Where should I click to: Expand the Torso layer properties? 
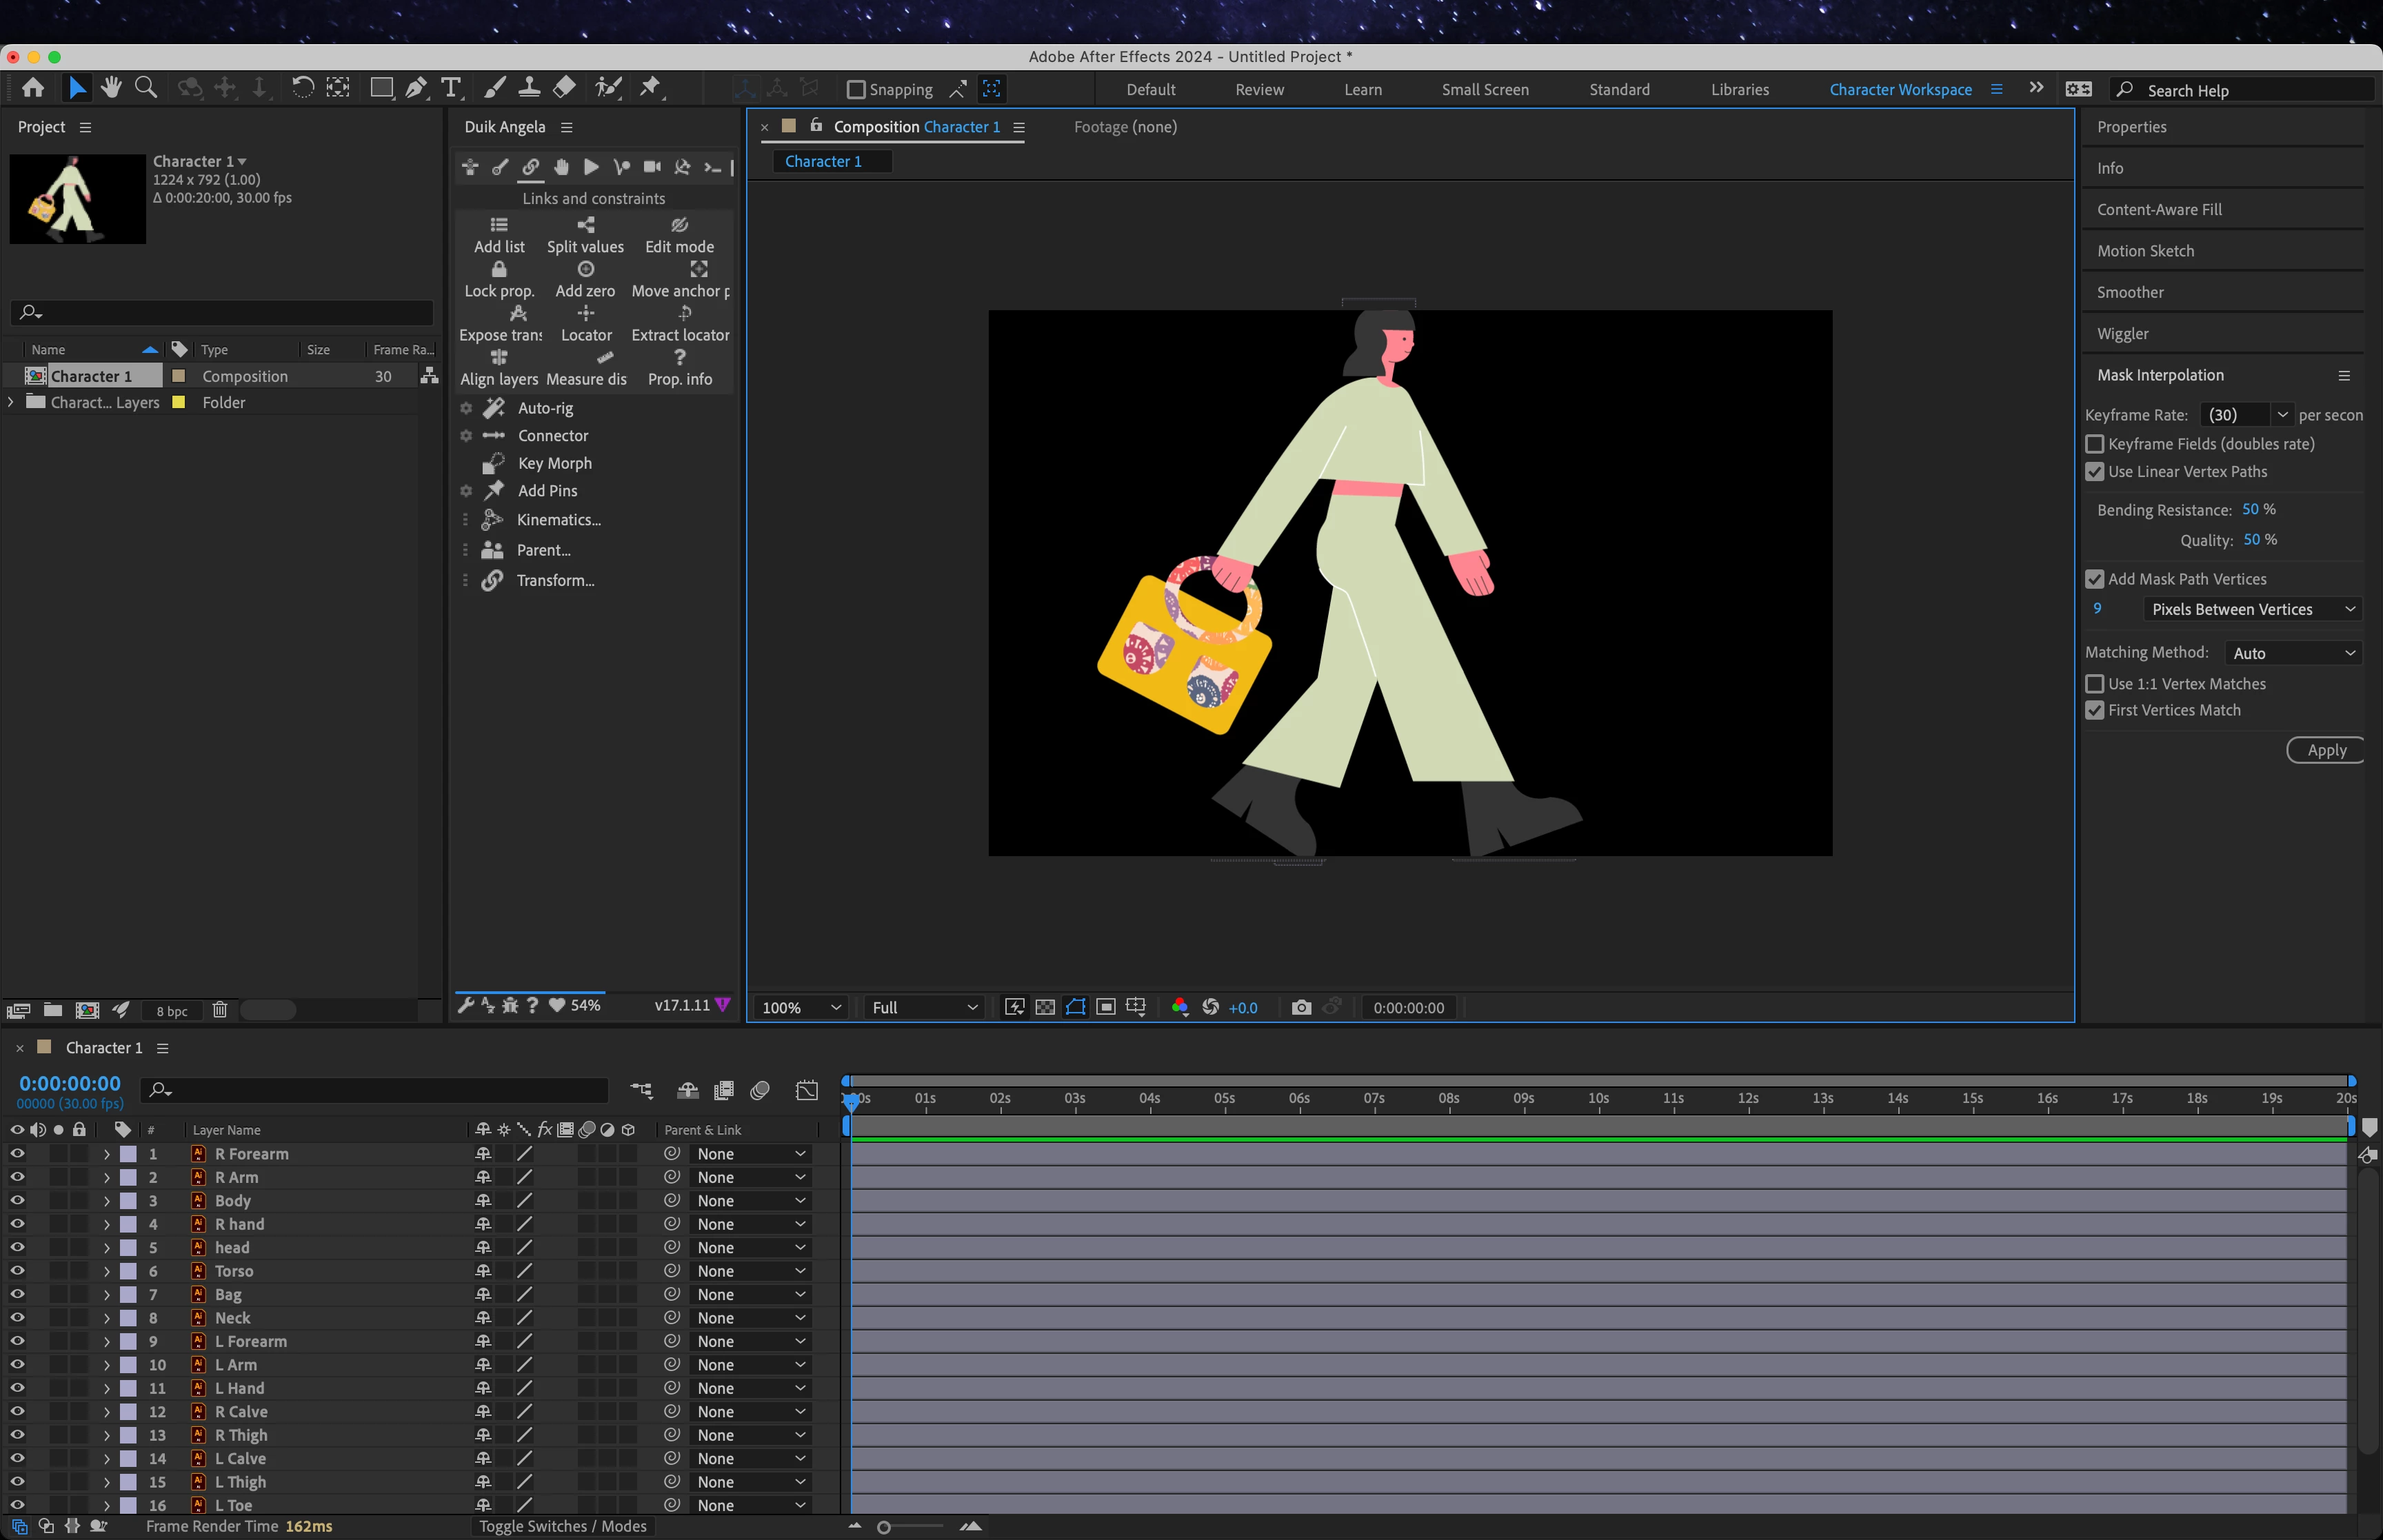click(x=107, y=1271)
